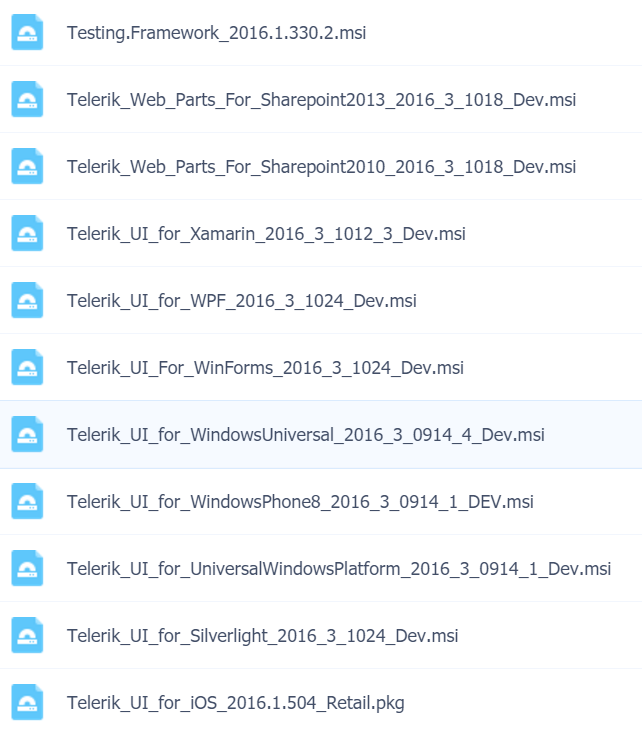
Task: Open Testing.Framework_2016.1.330.2.msi file name
Action: (216, 33)
